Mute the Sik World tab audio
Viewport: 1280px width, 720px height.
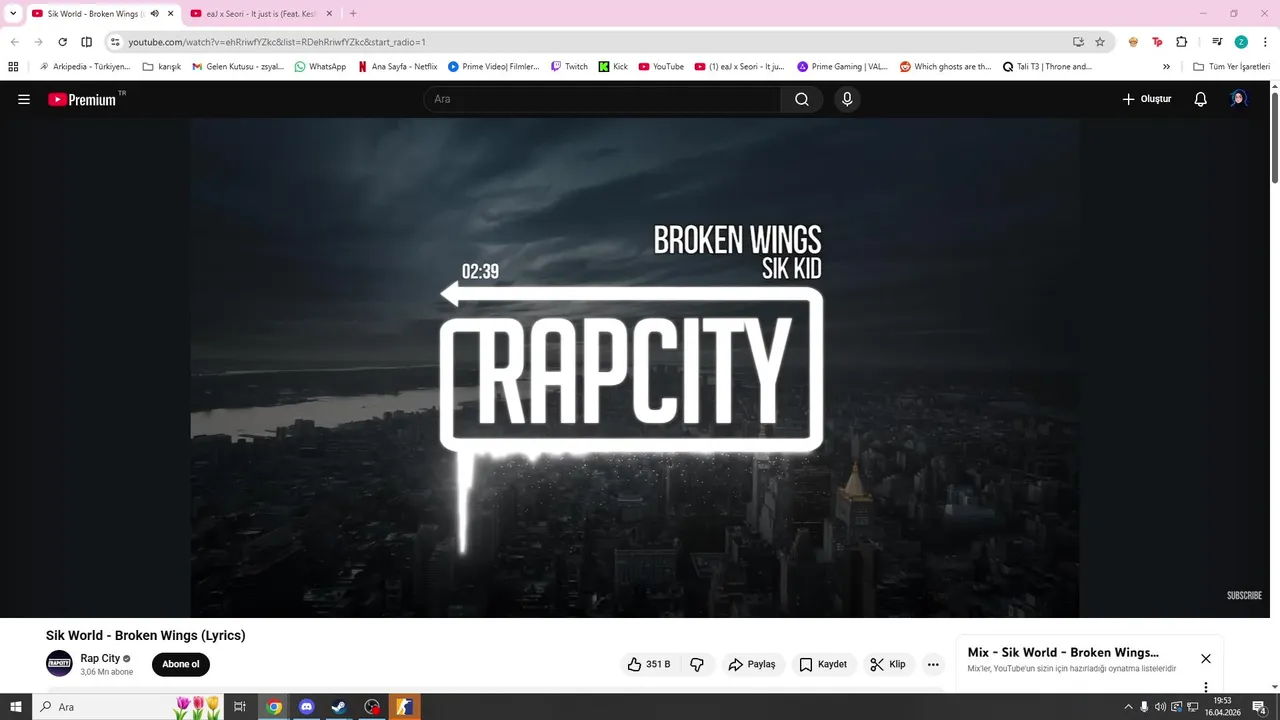(x=155, y=14)
